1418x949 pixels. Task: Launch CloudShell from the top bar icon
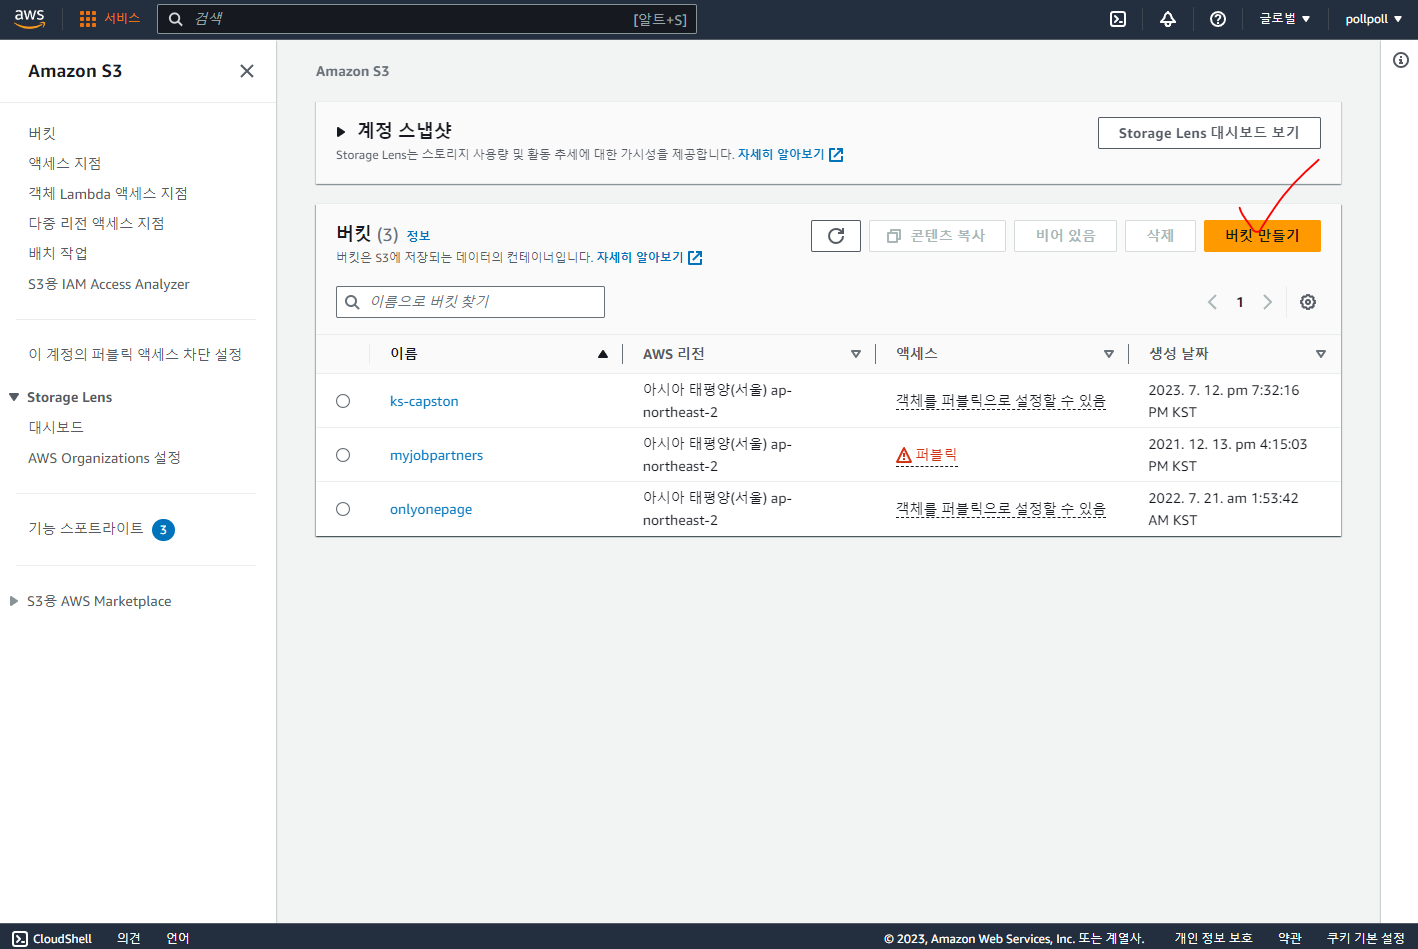pyautogui.click(x=1118, y=19)
